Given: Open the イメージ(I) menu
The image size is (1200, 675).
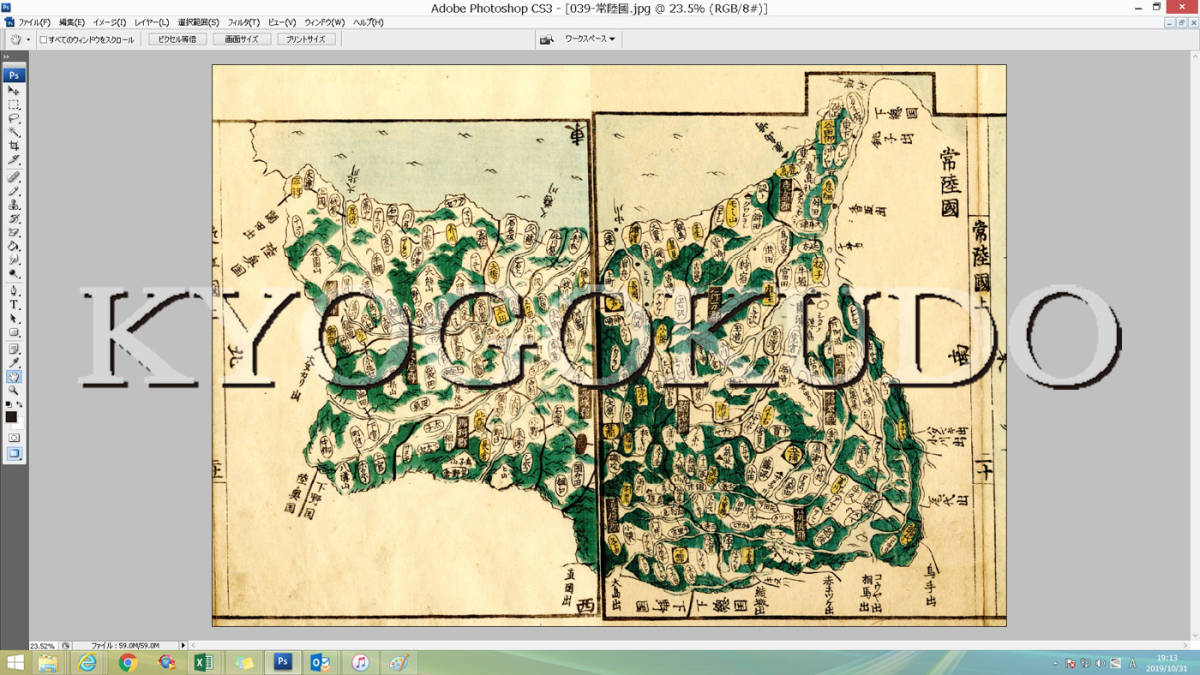Looking at the screenshot, I should [109, 22].
